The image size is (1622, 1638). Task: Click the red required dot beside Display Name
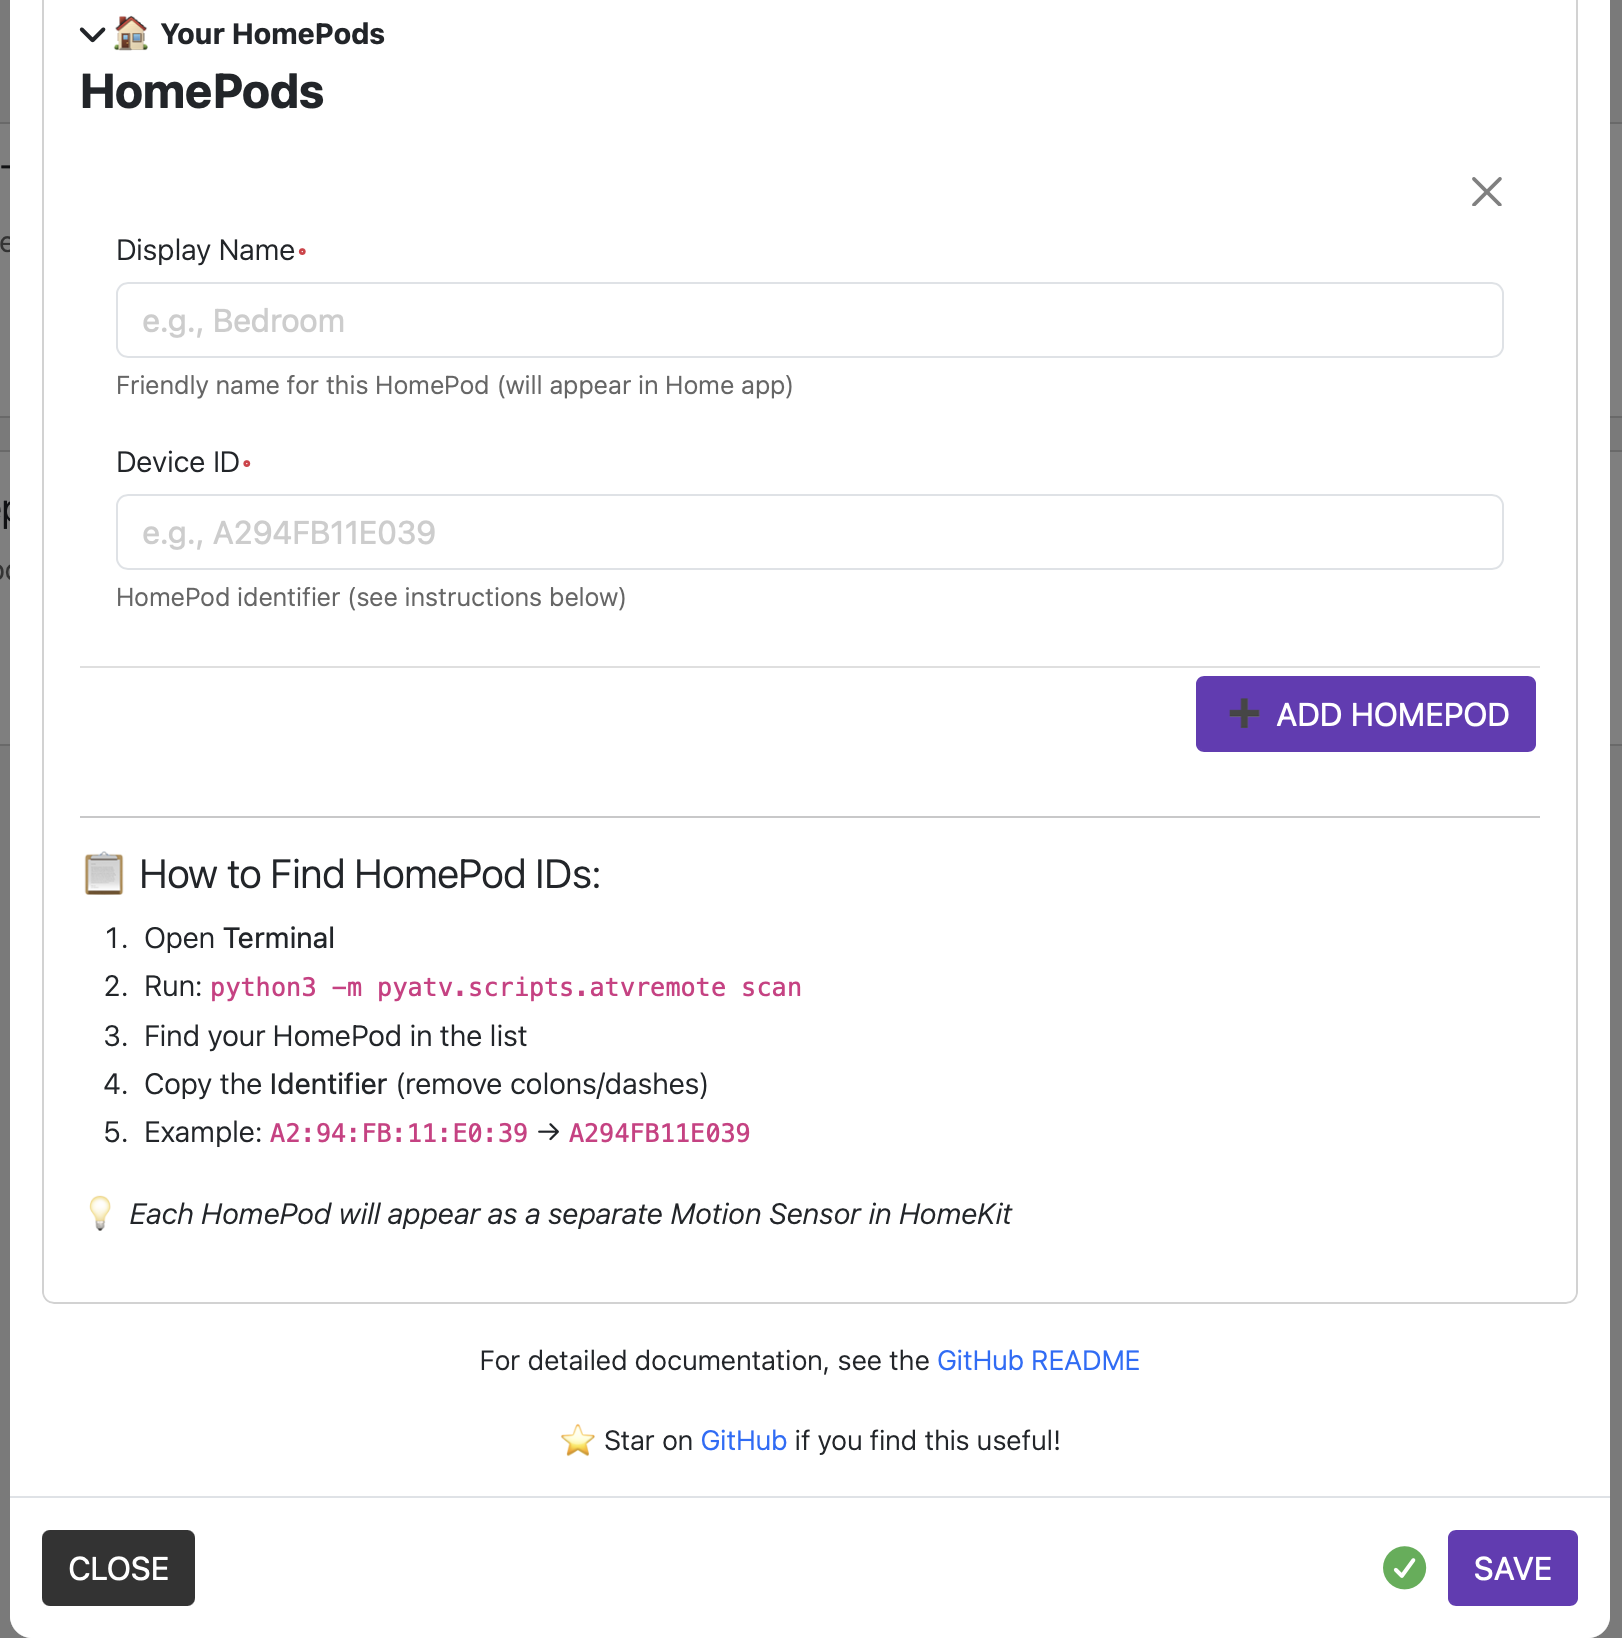(x=302, y=253)
